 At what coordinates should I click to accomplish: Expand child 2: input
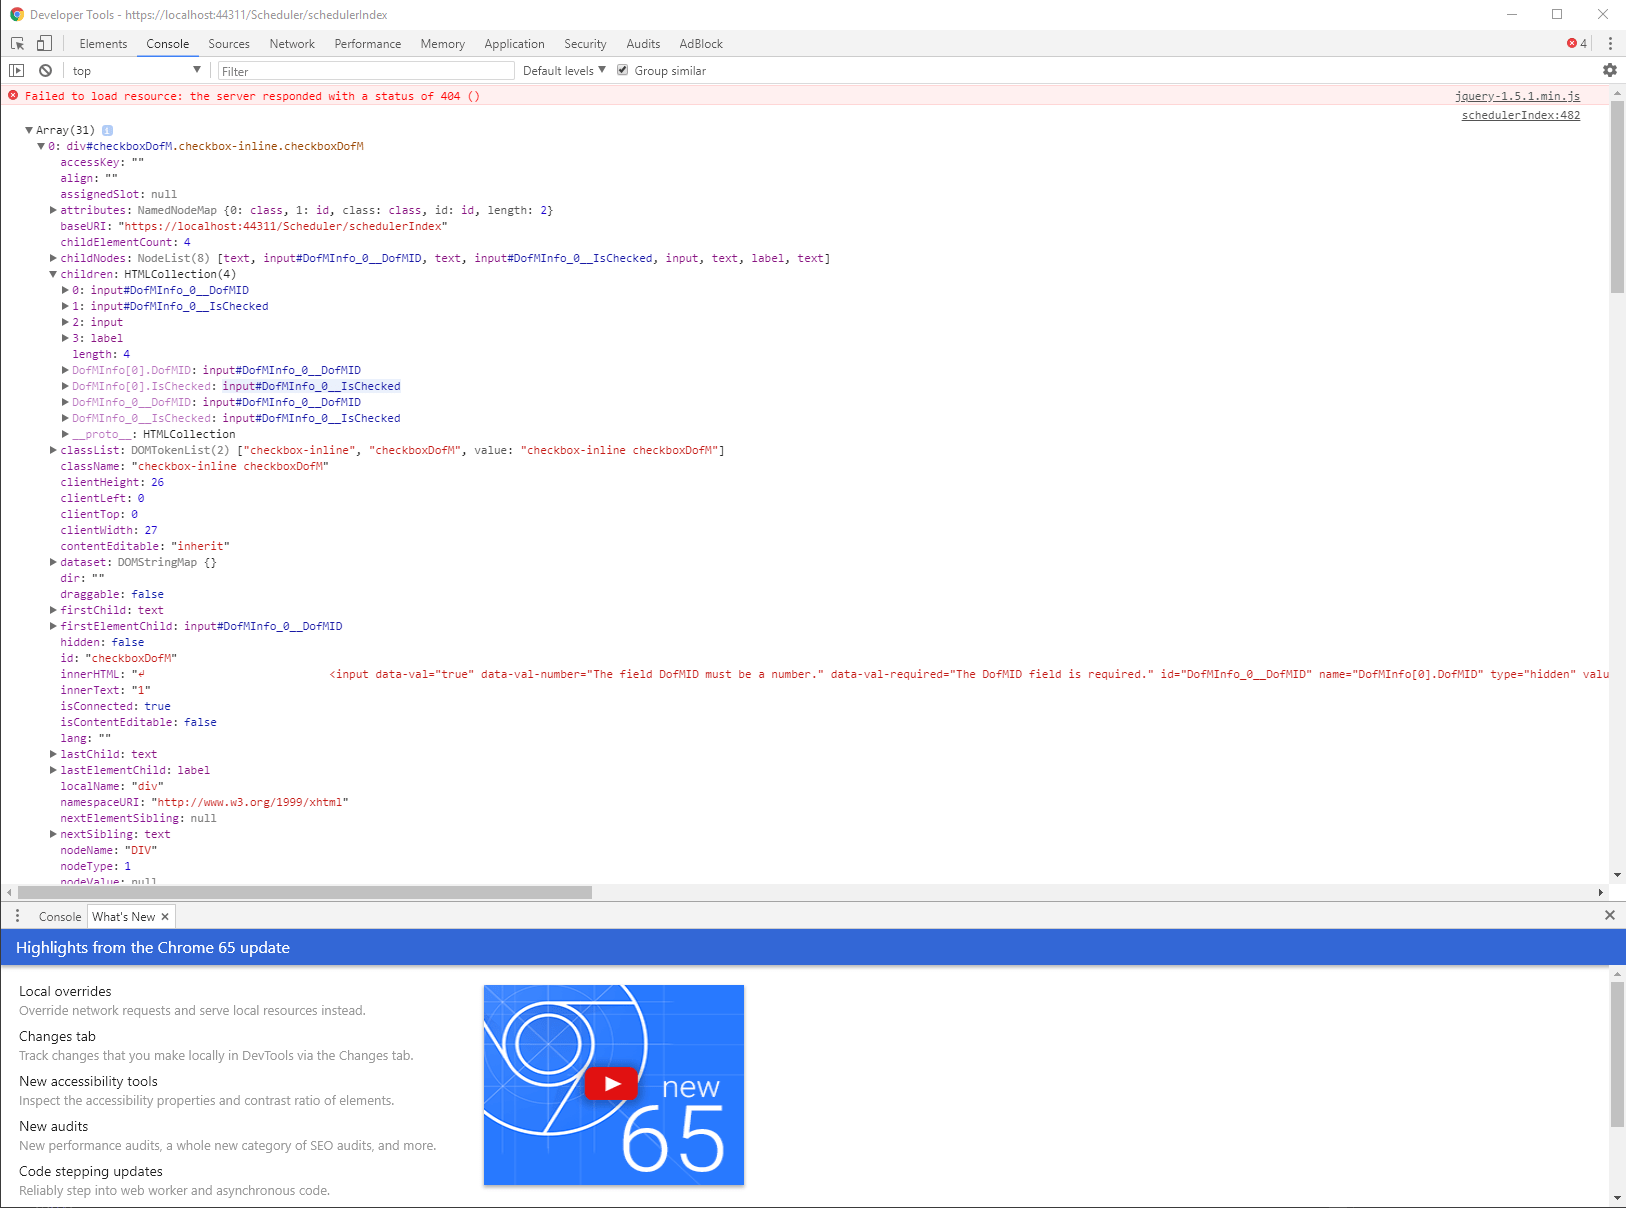tap(65, 322)
